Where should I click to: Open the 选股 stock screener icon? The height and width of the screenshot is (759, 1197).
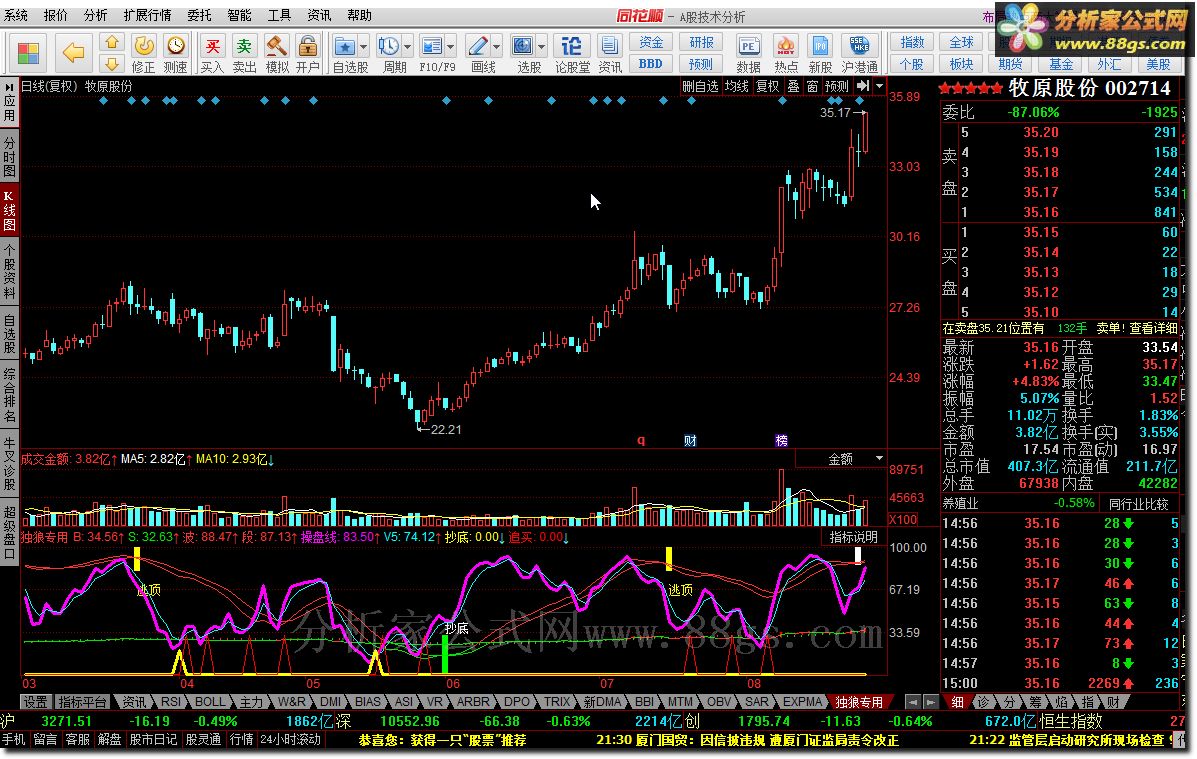pos(523,47)
